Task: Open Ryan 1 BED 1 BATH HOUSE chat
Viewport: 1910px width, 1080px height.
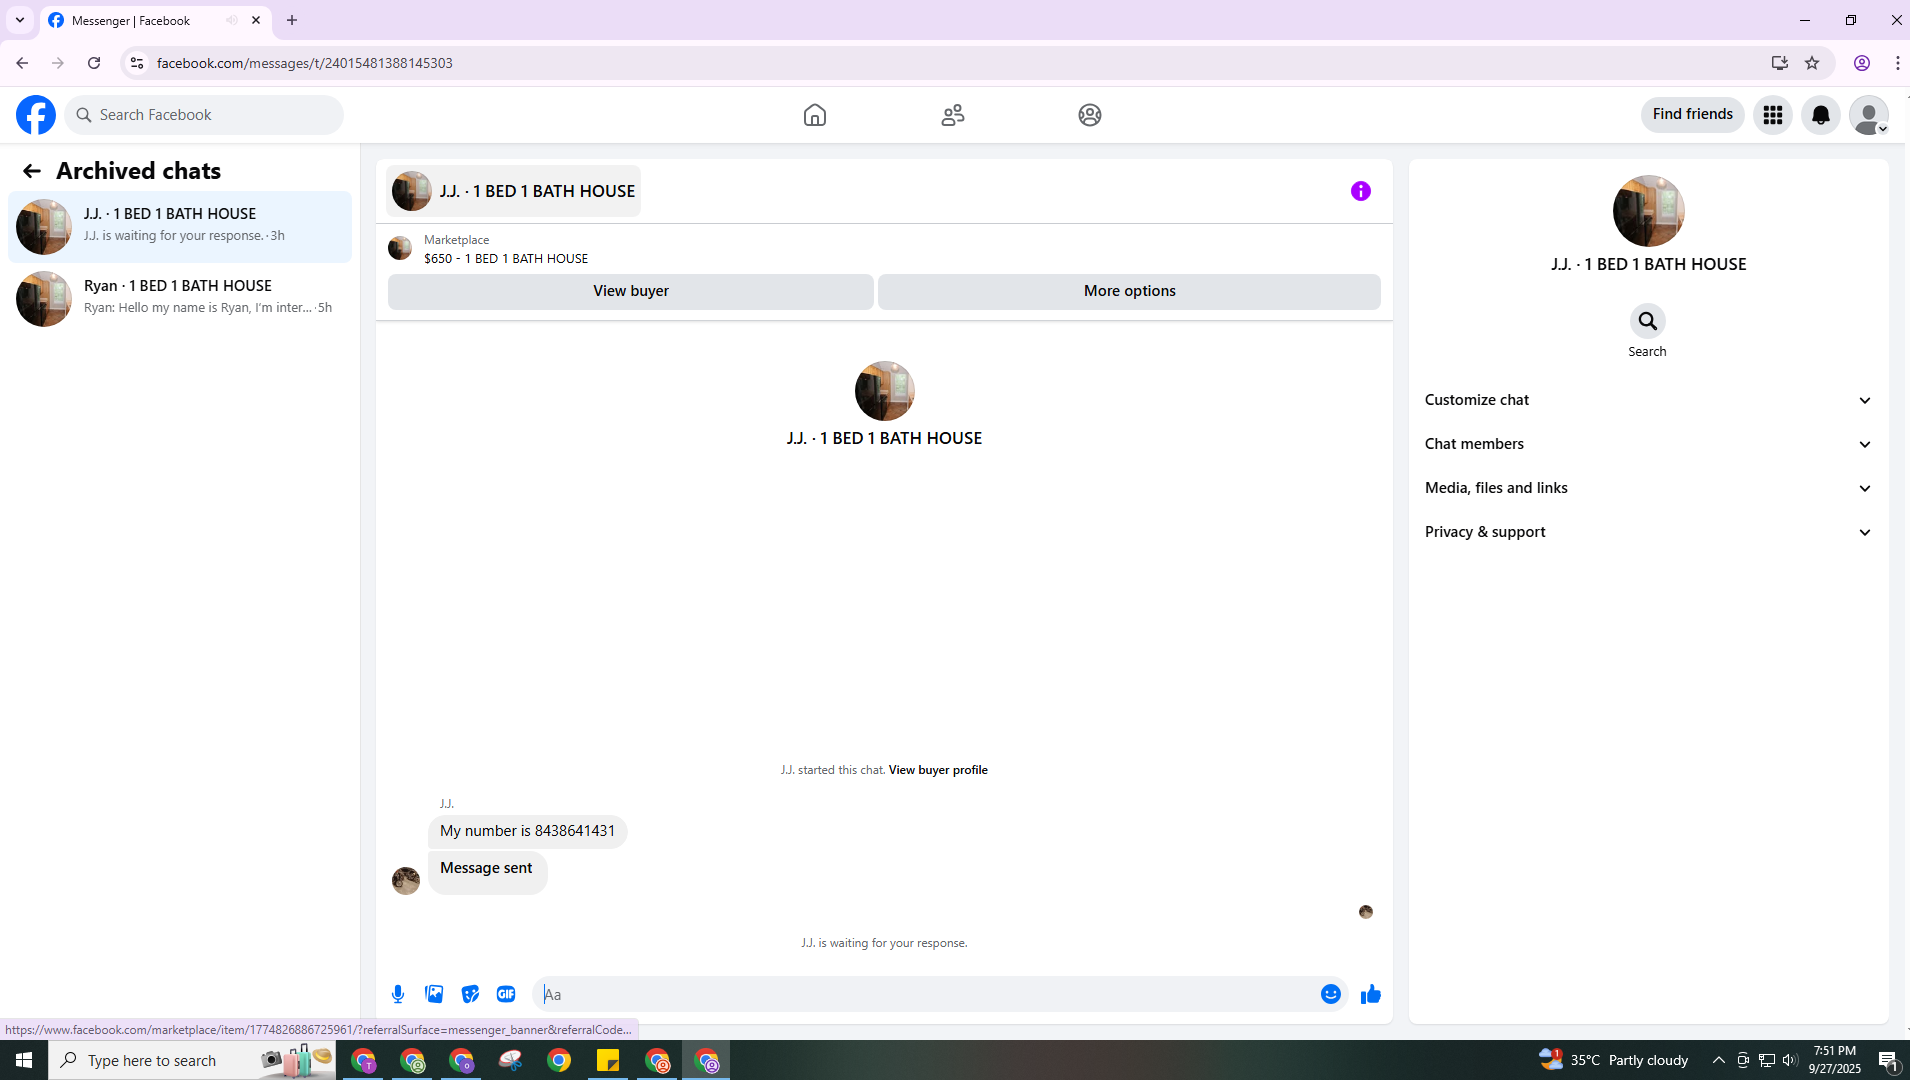Action: (180, 299)
